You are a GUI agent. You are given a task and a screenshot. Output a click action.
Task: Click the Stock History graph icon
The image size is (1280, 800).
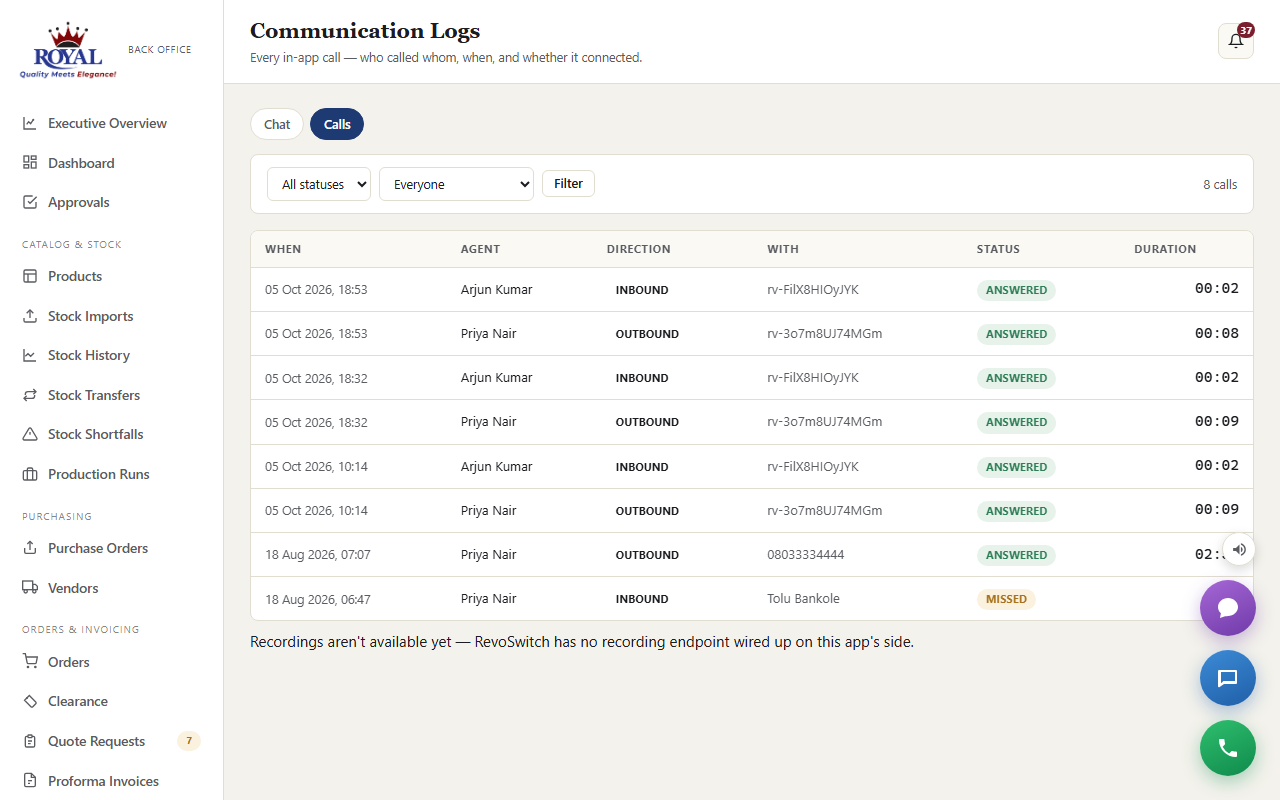click(30, 355)
